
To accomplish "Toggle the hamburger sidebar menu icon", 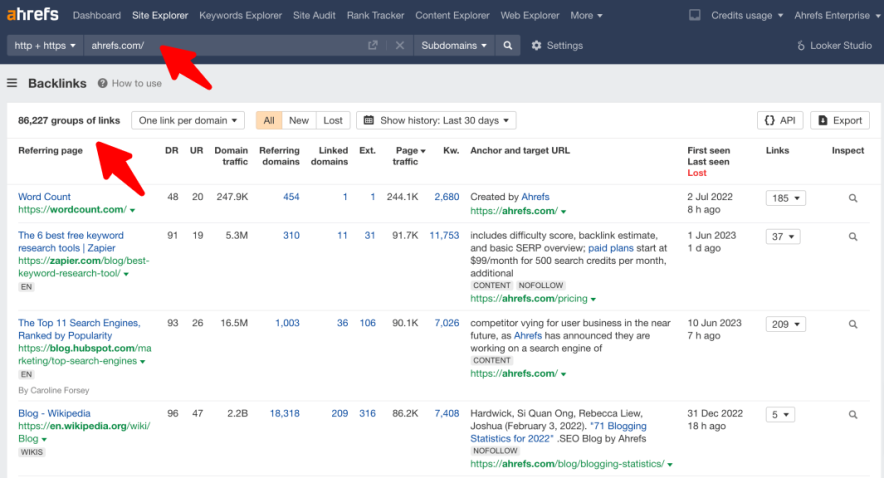I will [x=12, y=84].
